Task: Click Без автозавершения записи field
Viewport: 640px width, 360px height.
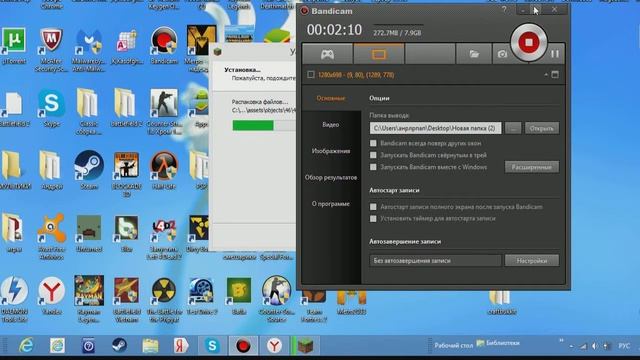Action: click(436, 260)
